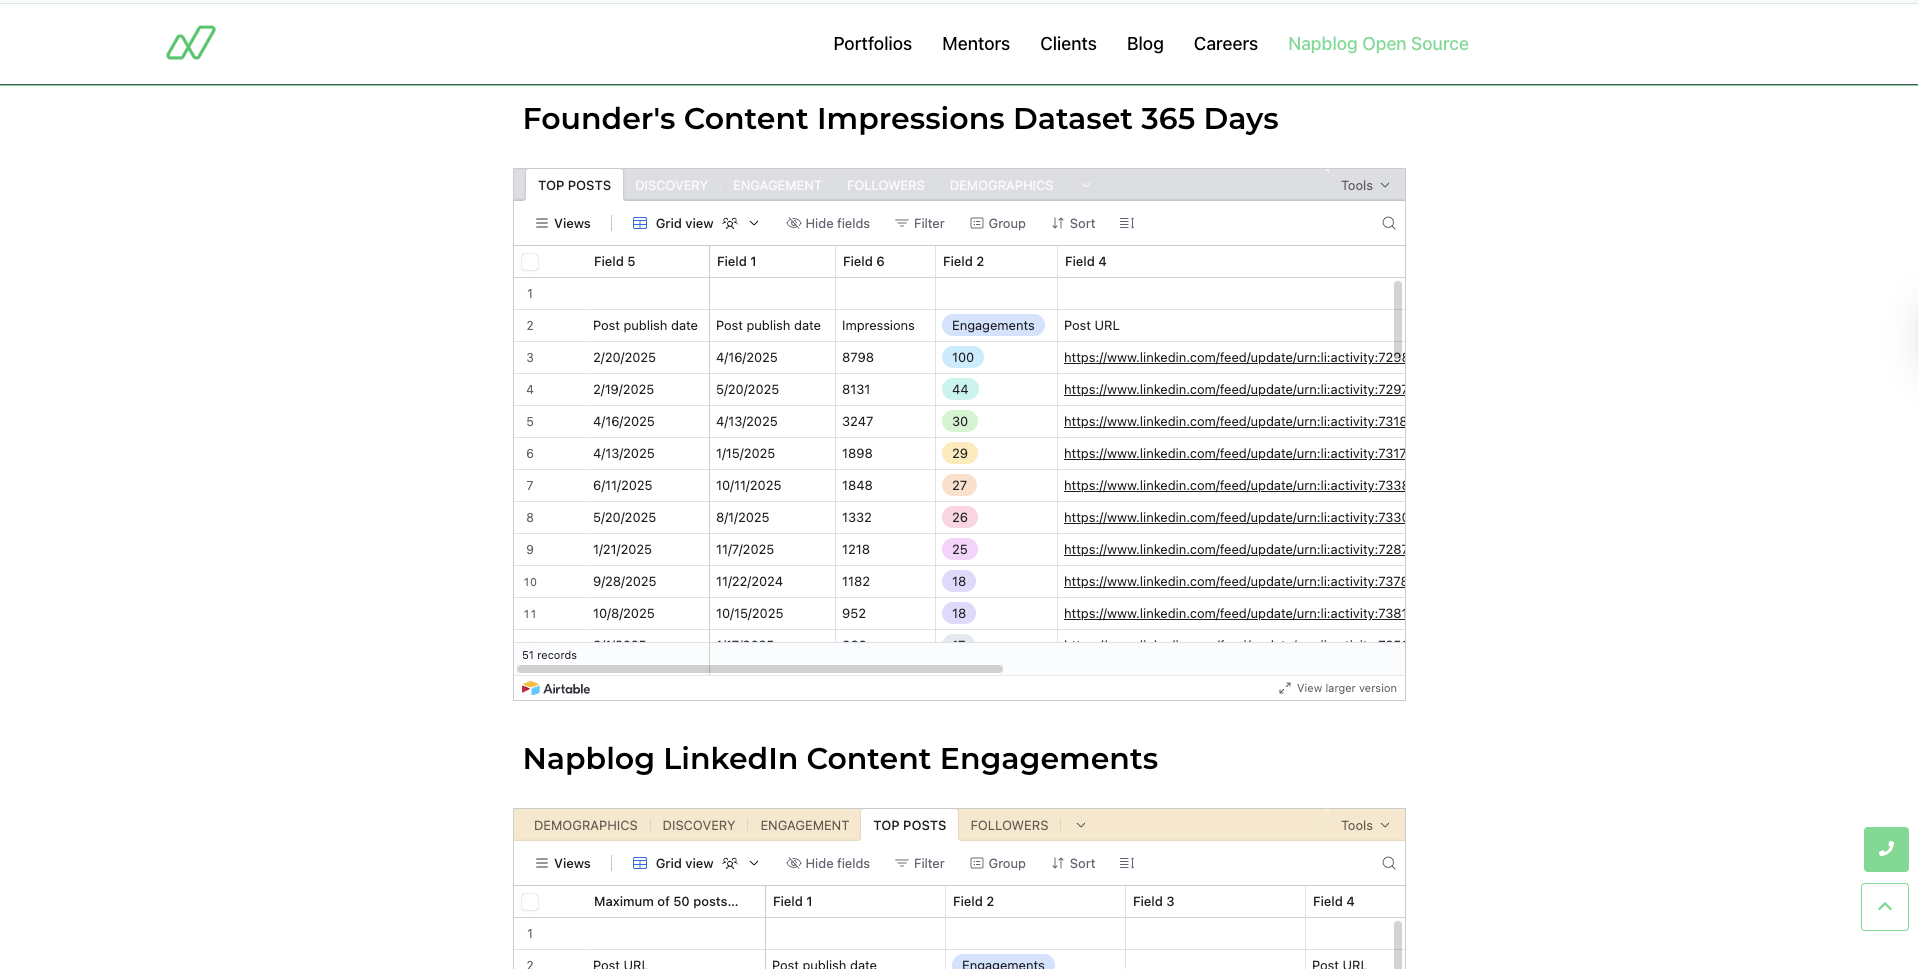Expand the Grid view chevron in top toolbar
The width and height of the screenshot is (1918, 969).
tap(755, 223)
